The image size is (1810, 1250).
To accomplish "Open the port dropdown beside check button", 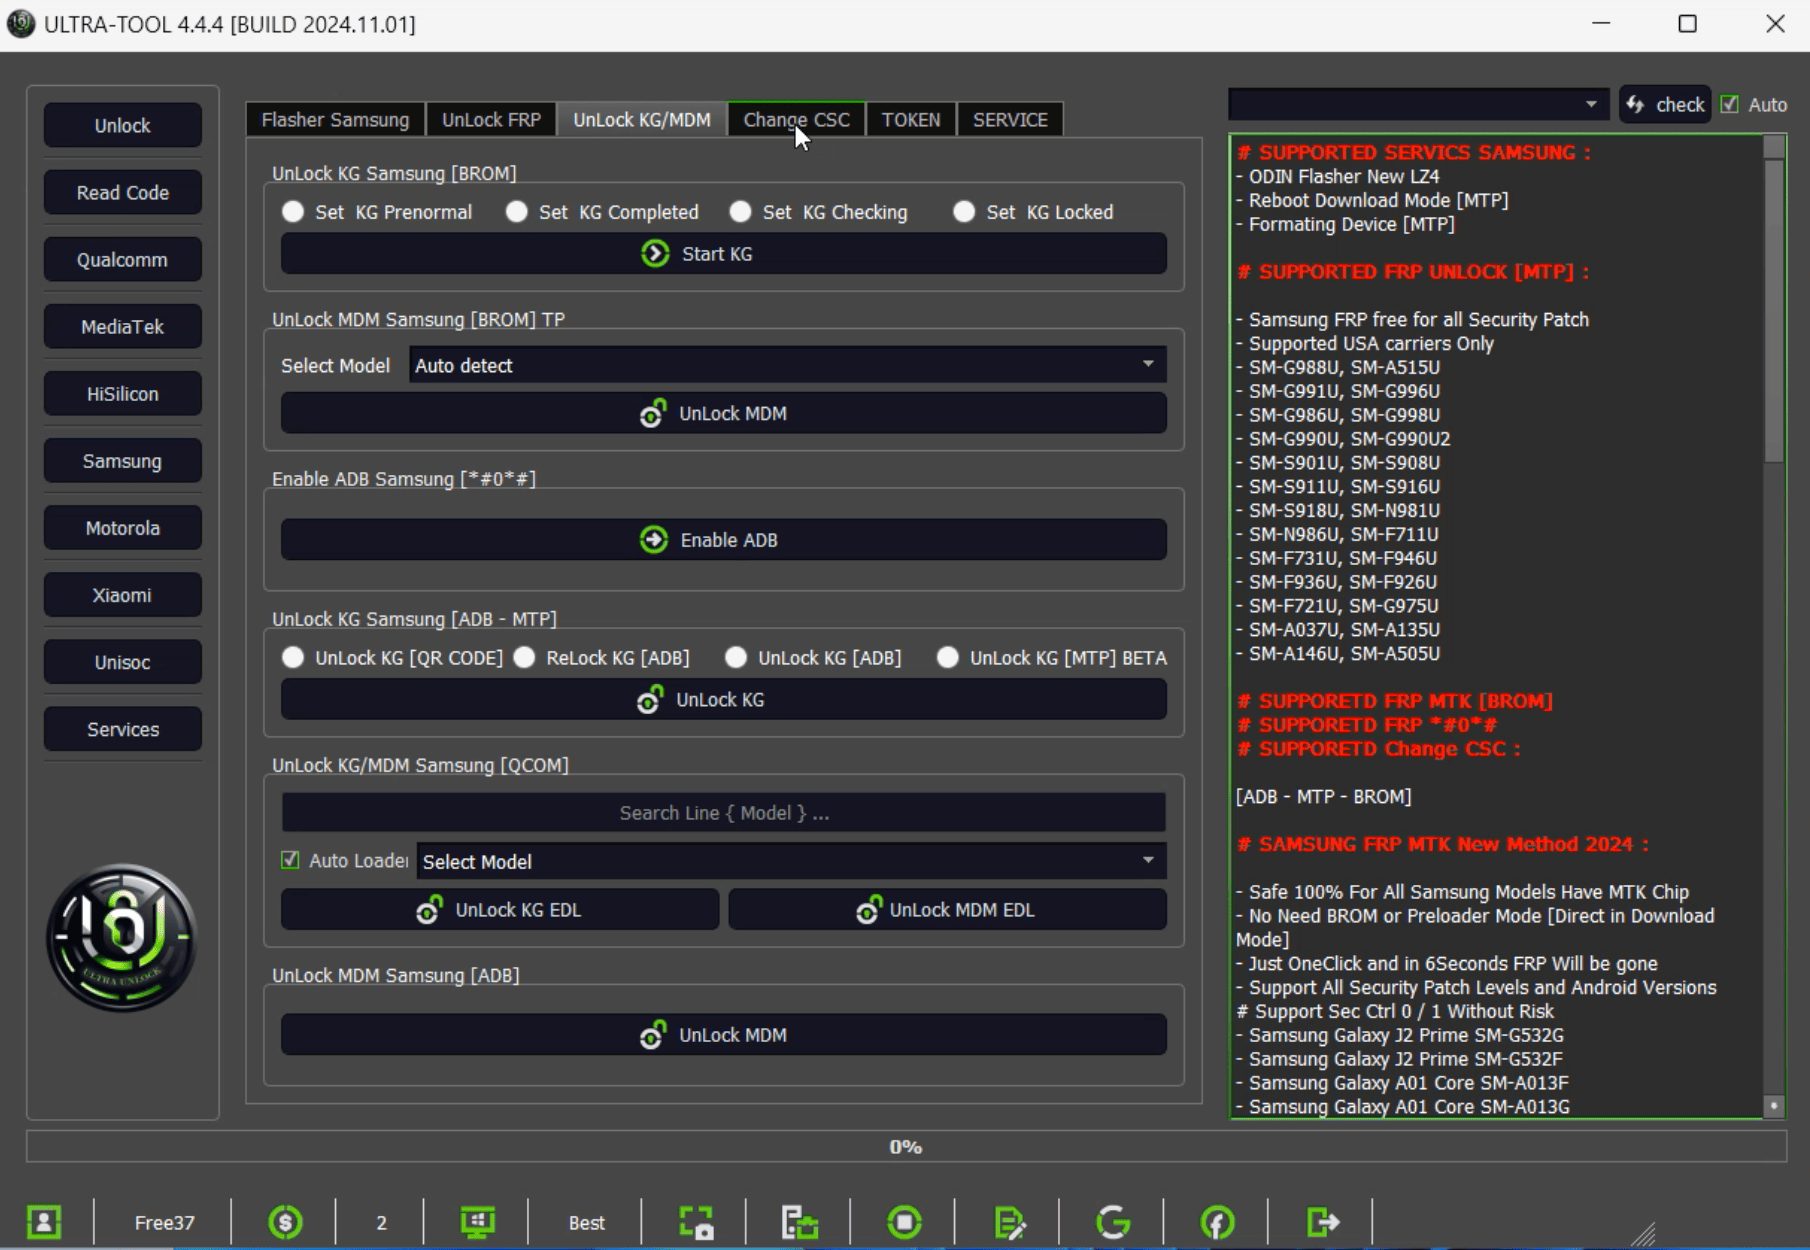I will tap(1418, 104).
